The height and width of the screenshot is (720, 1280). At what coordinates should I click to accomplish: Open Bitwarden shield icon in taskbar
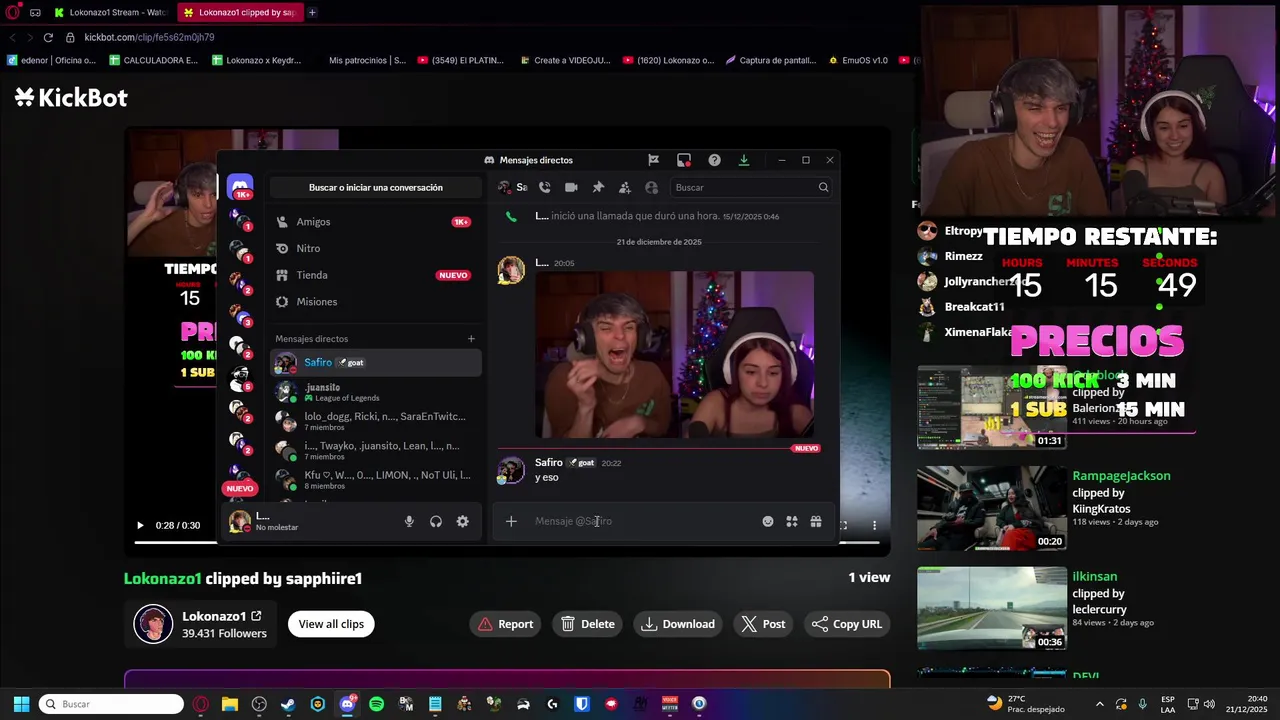tap(582, 704)
